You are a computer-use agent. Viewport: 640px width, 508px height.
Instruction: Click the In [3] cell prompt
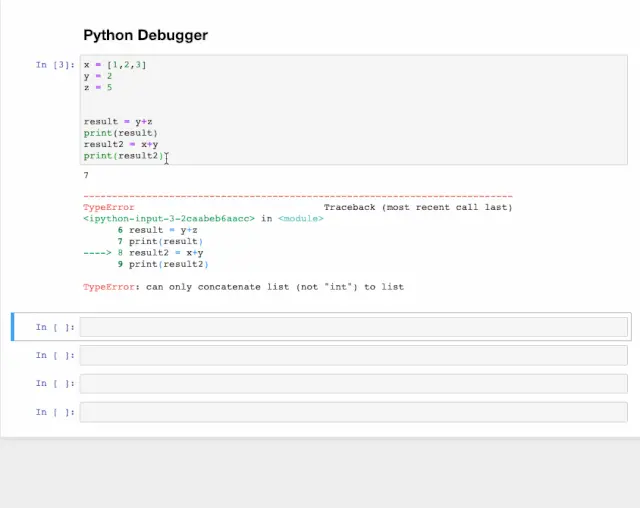55,65
